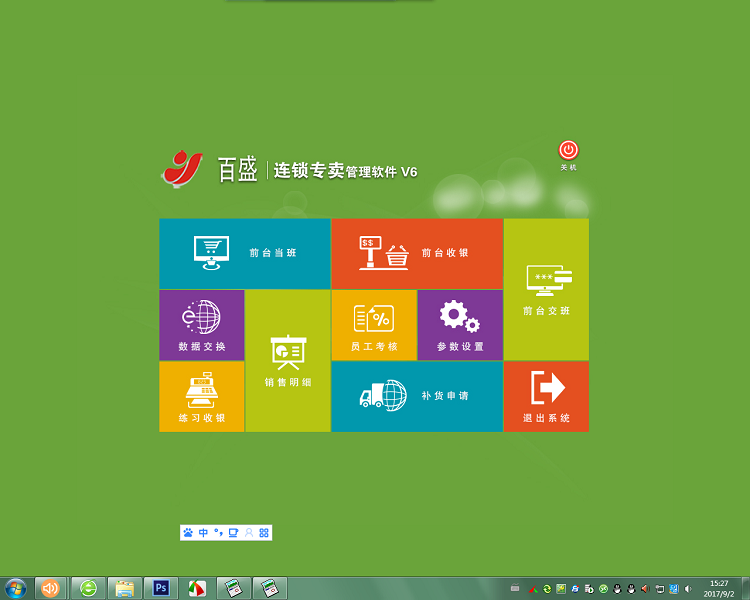Viewport: 750px width, 600px height.
Task: Toggle the 中 Chinese input mode
Action: click(203, 533)
